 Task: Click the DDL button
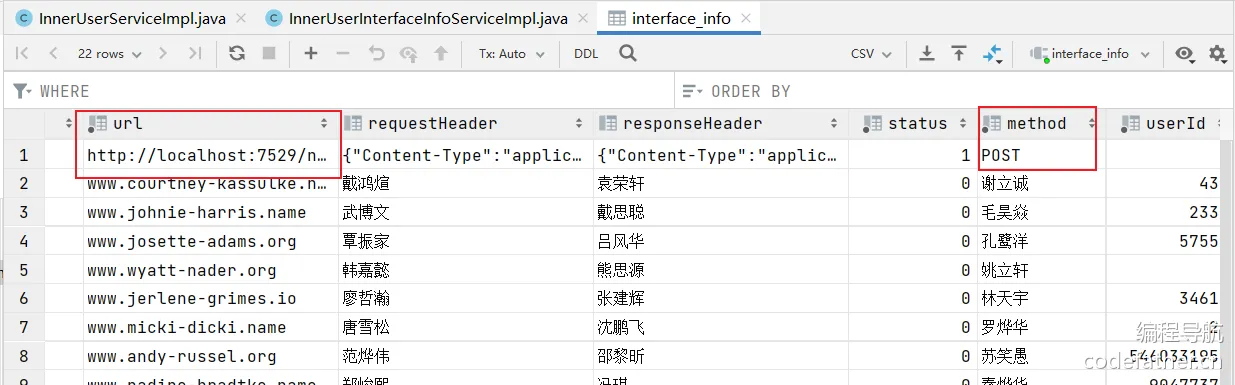click(586, 54)
